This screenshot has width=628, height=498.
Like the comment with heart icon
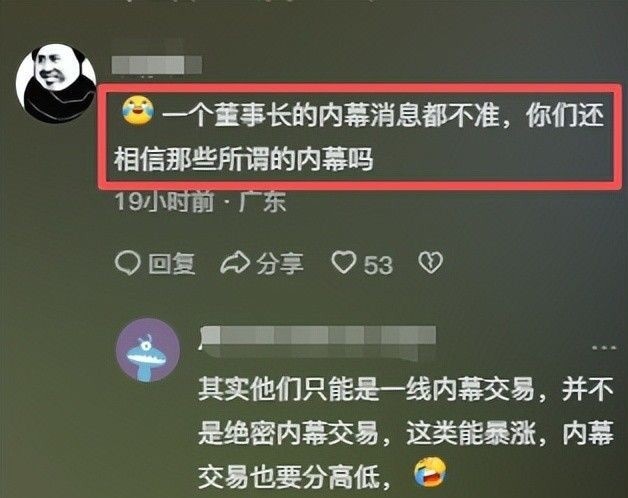(344, 262)
